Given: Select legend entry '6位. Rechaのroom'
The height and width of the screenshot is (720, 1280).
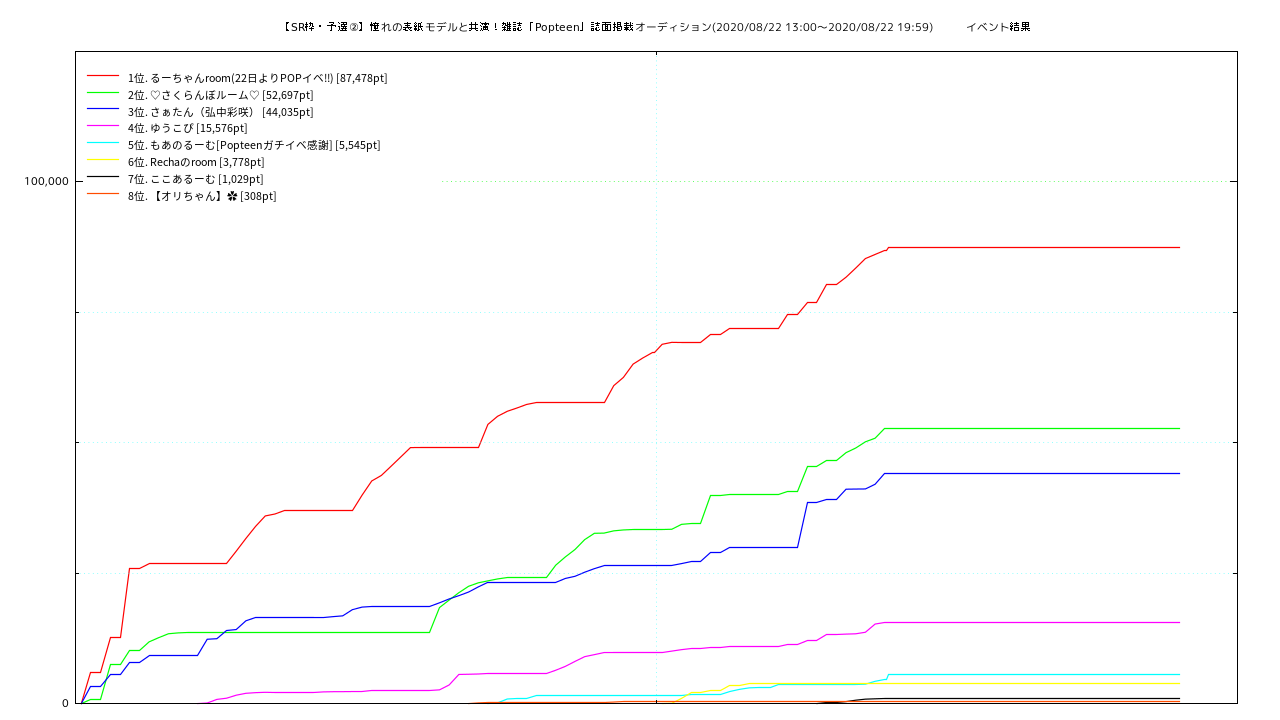Looking at the screenshot, I should tap(196, 162).
